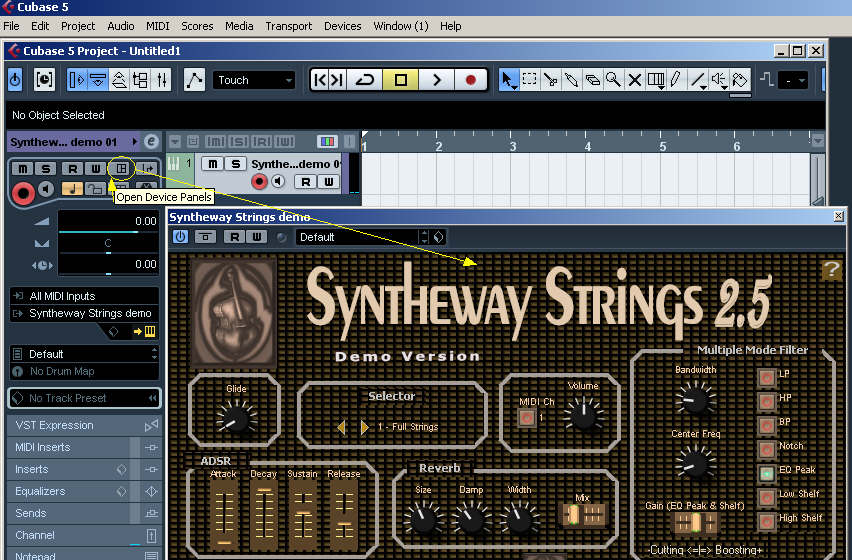
Task: Select the Play speaker tool
Action: (x=718, y=80)
